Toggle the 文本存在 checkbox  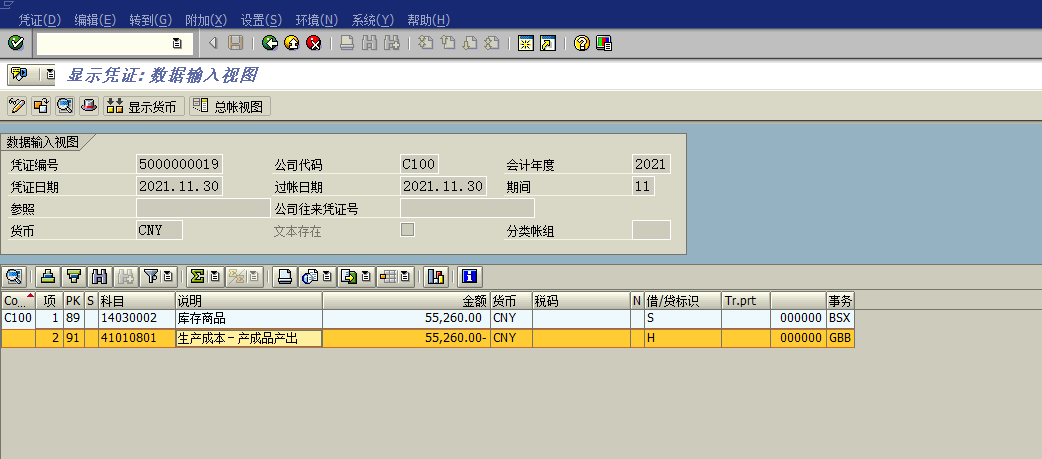pos(407,230)
